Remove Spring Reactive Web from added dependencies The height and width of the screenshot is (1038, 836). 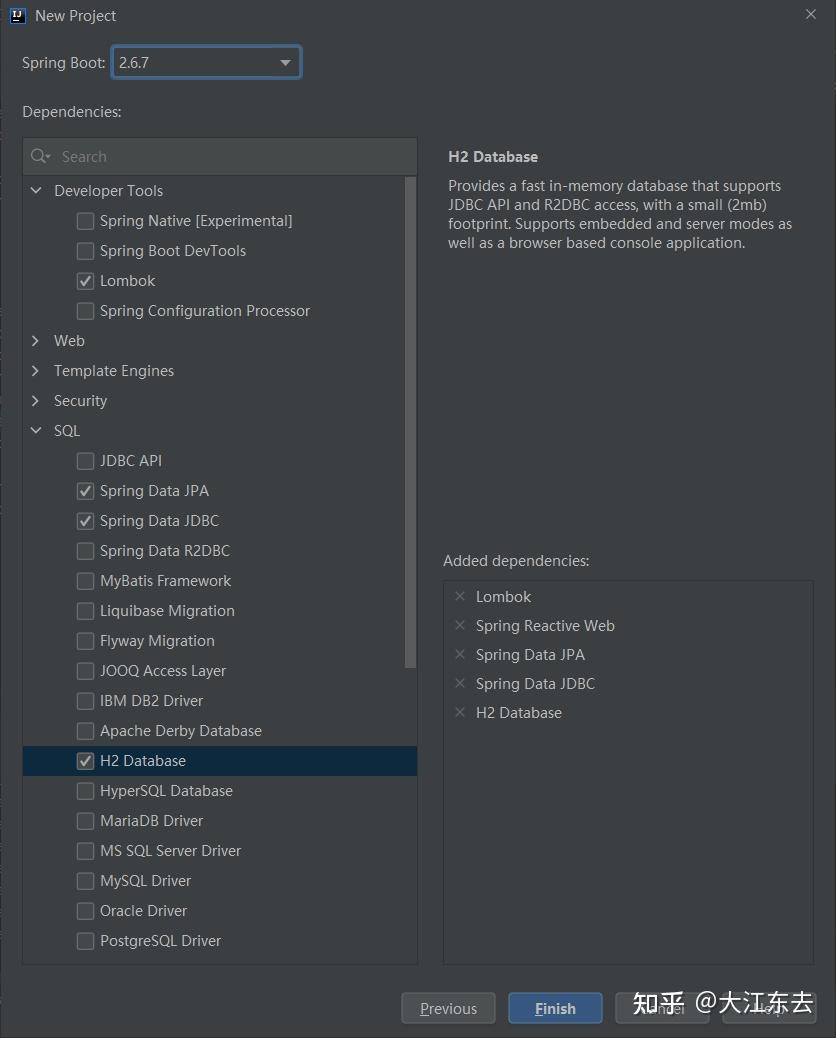tap(460, 626)
